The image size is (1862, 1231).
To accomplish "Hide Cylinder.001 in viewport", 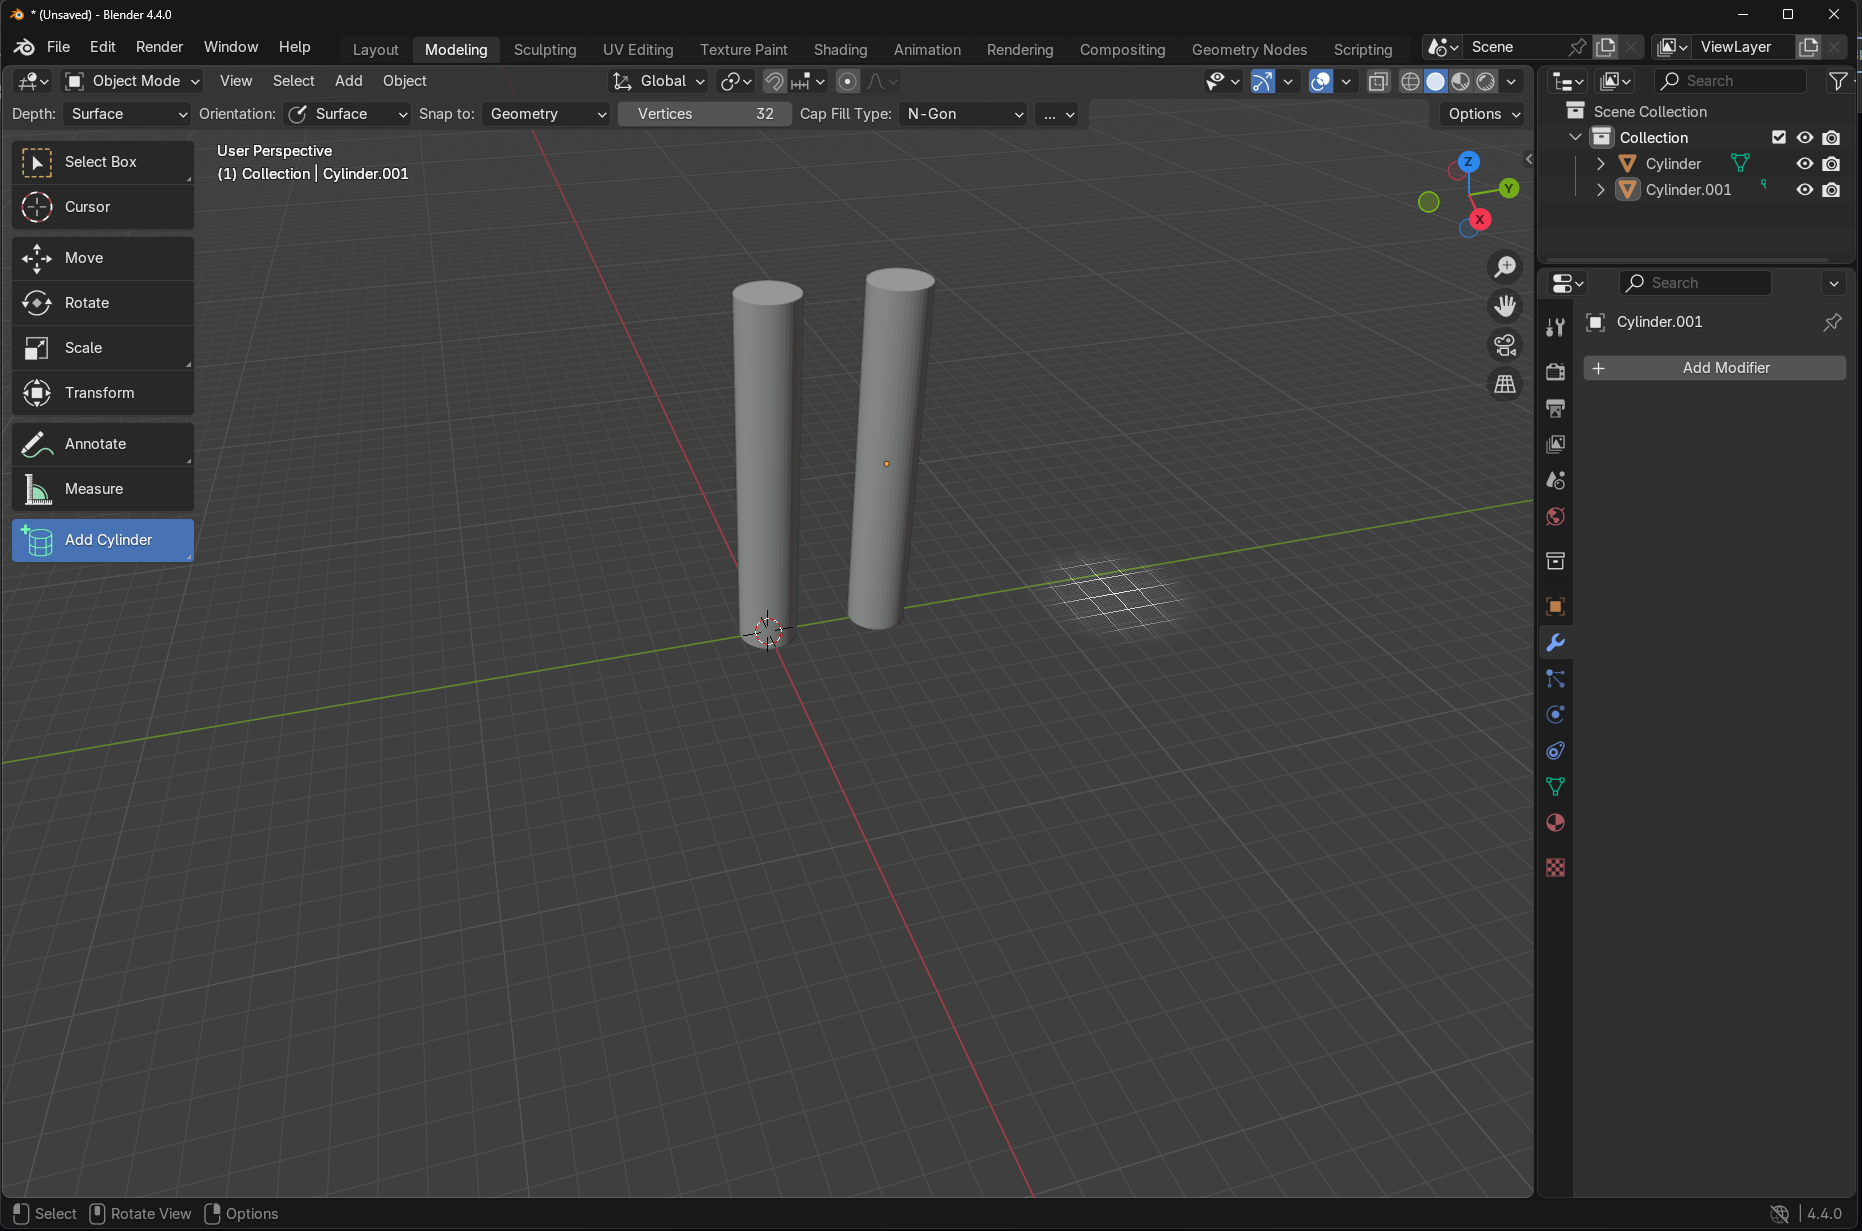I will pyautogui.click(x=1805, y=190).
